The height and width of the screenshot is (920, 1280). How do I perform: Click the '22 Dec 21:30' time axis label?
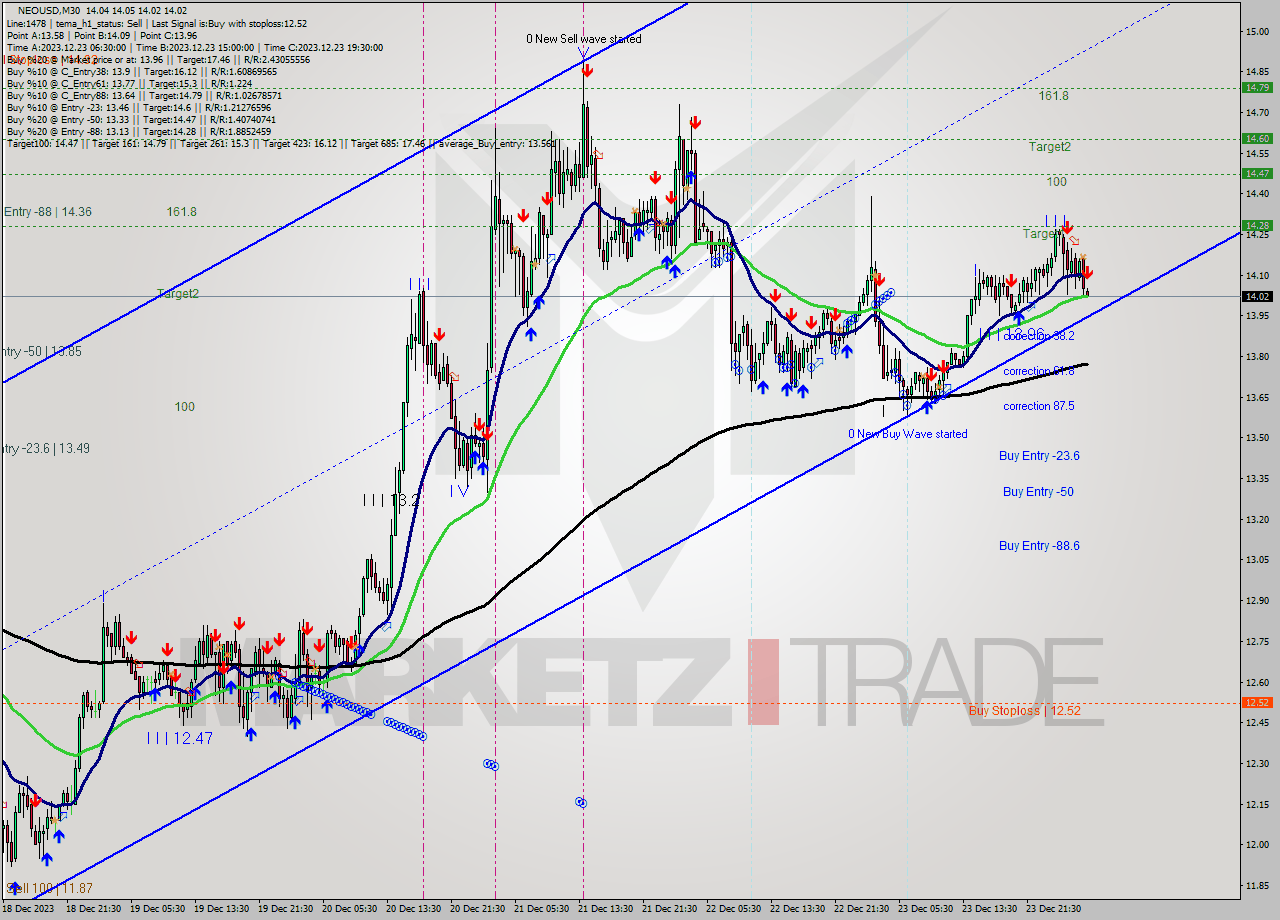860,909
